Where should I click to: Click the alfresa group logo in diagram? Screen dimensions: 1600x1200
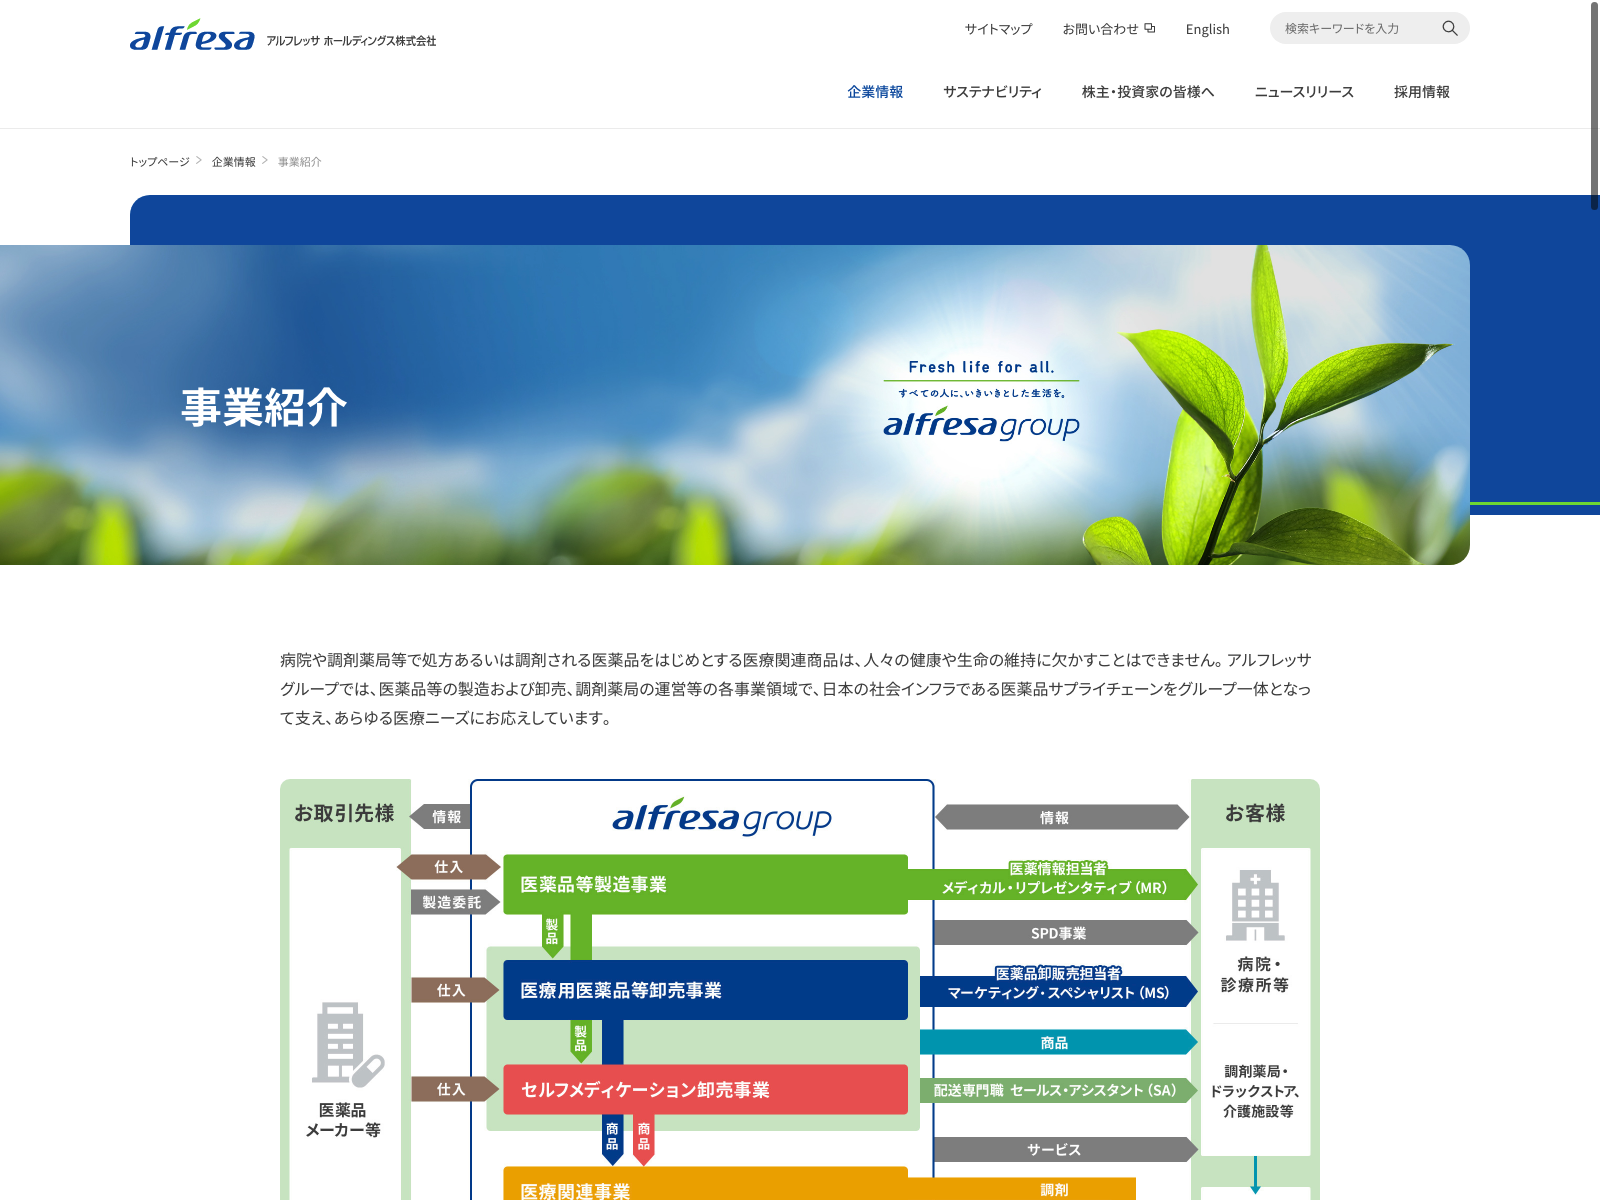(721, 818)
